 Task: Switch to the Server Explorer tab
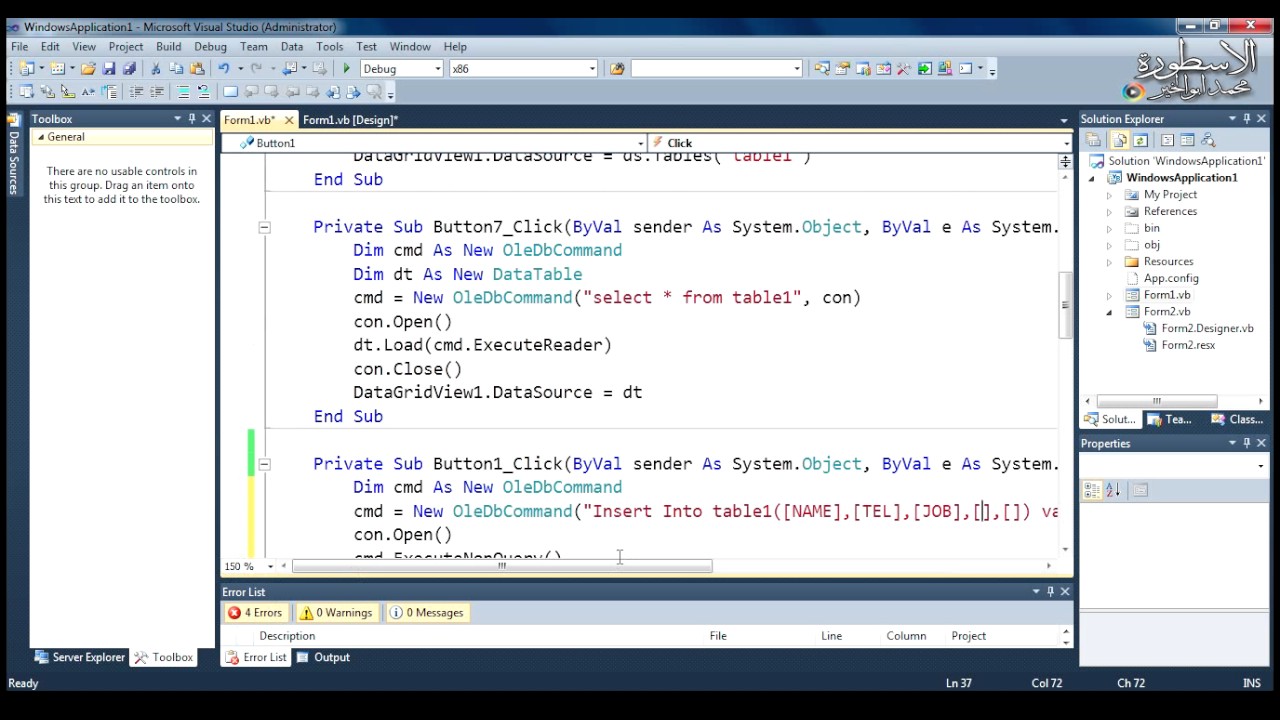click(x=80, y=657)
